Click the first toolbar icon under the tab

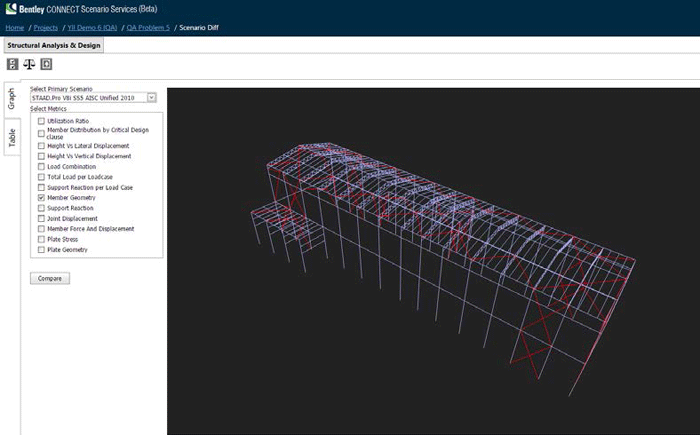click(x=13, y=64)
